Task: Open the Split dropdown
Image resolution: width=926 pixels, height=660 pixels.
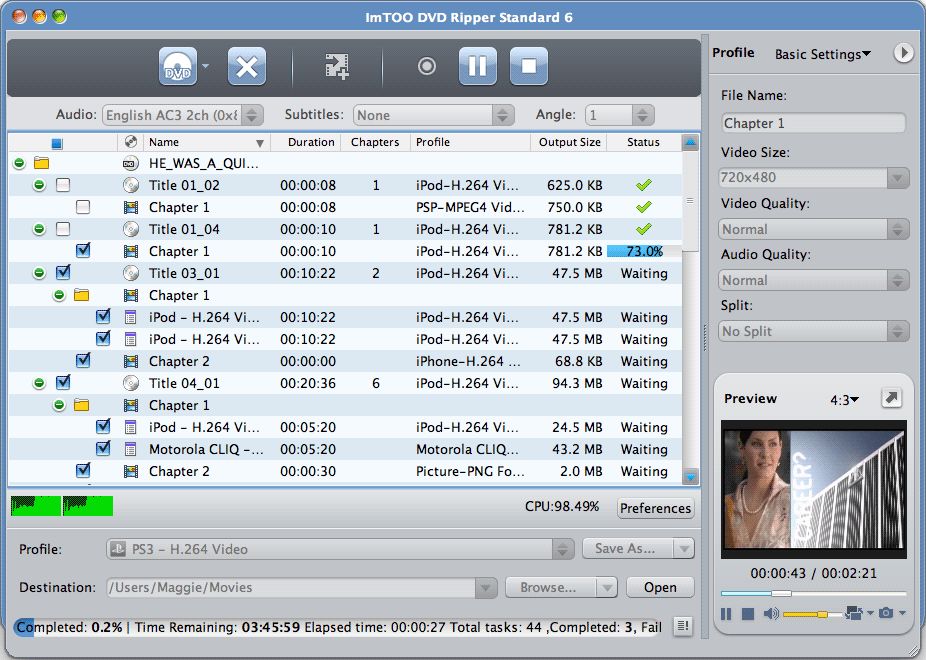Action: coord(814,331)
